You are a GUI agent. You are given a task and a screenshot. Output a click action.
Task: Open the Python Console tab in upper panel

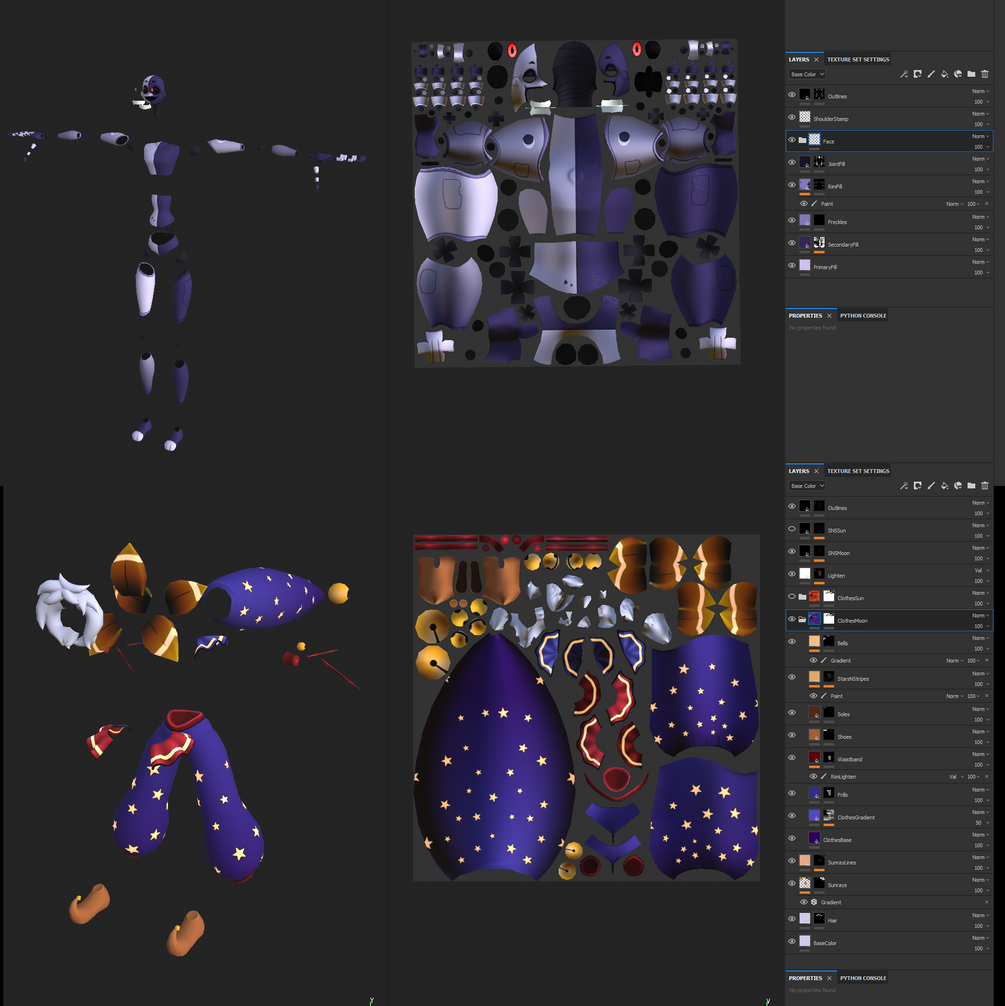(863, 316)
